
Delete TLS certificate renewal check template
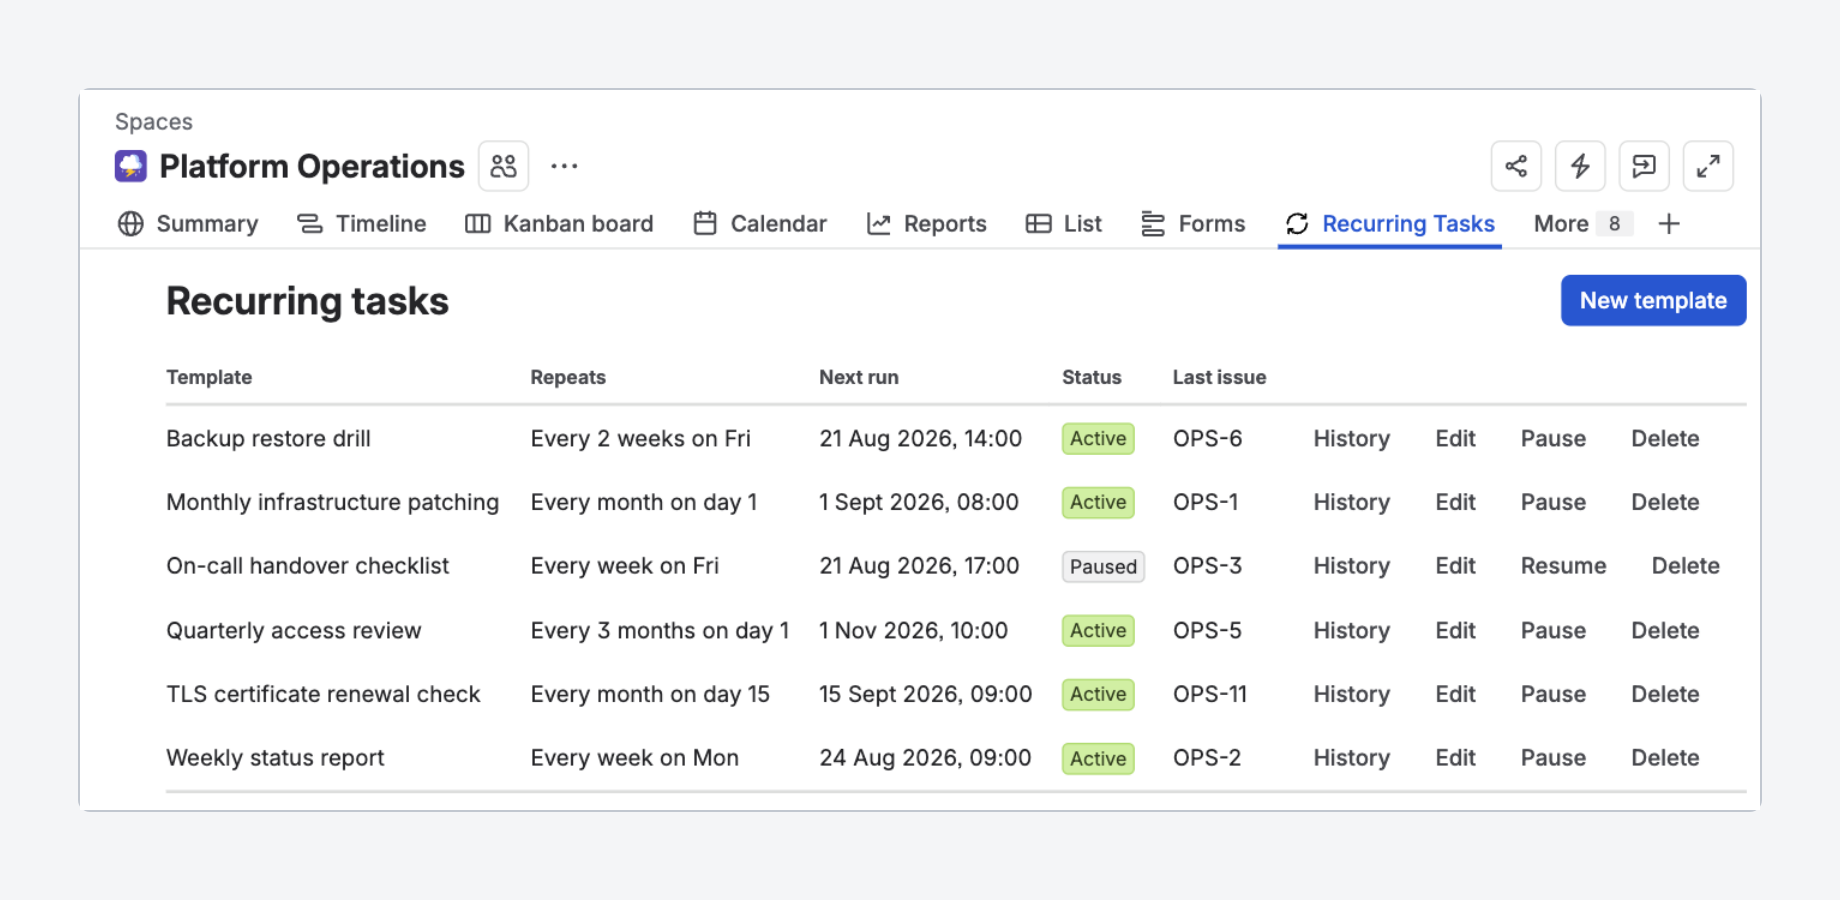tap(1666, 694)
